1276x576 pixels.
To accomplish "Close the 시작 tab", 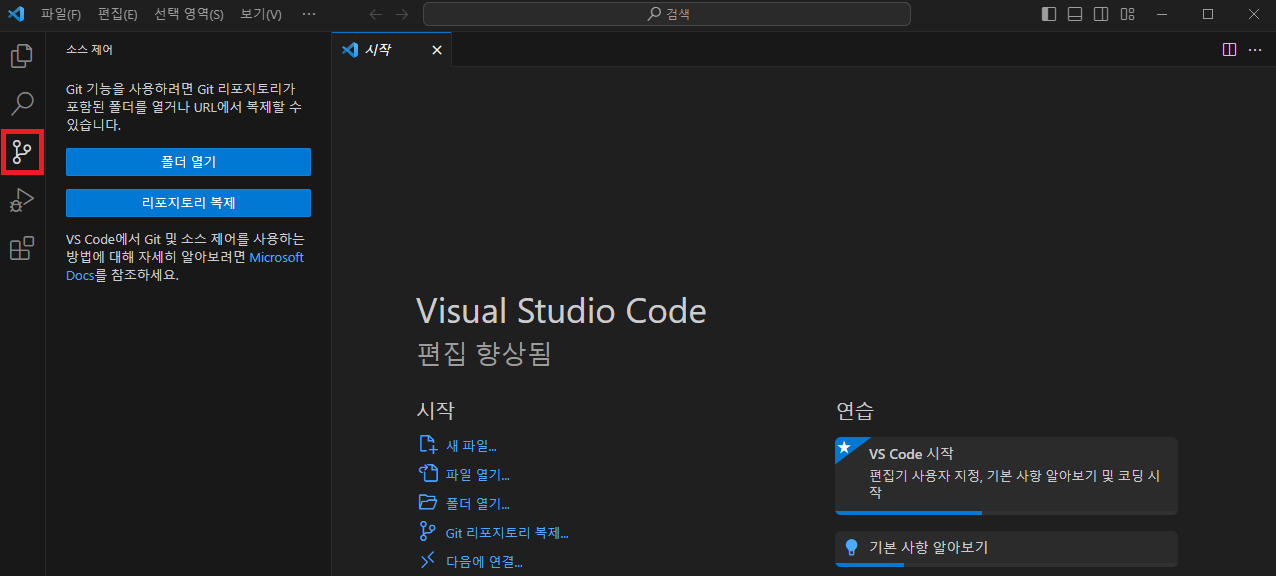I will pos(437,50).
